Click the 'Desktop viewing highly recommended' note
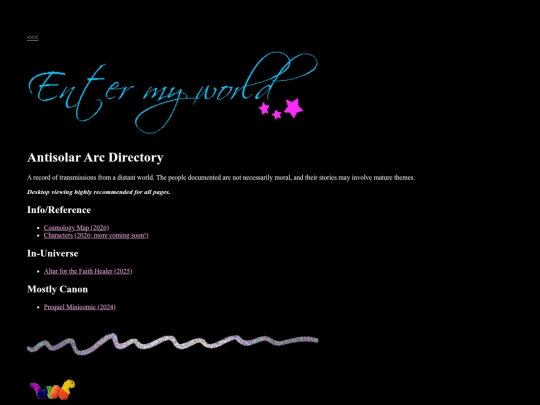Screen dimensions: 540x405 point(98,192)
